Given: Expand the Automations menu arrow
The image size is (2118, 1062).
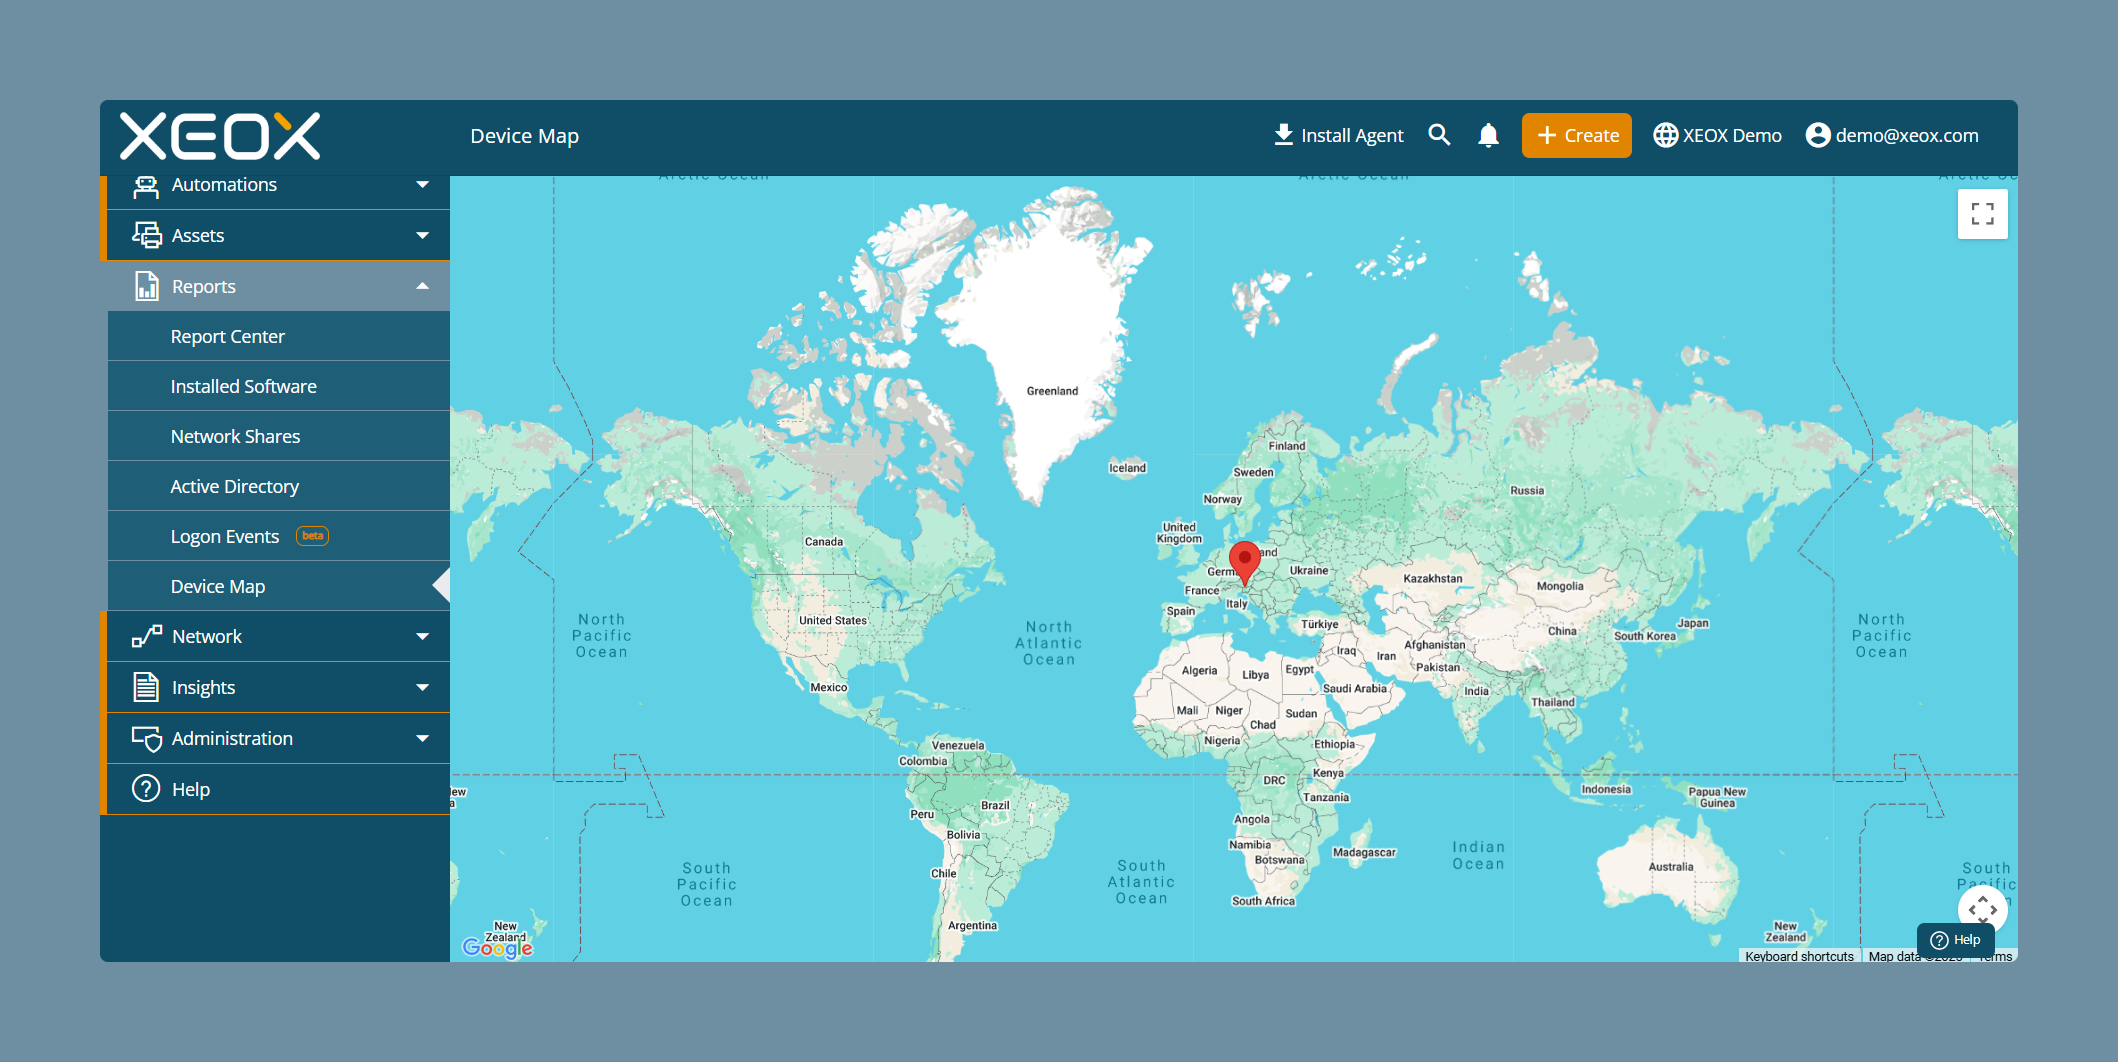Looking at the screenshot, I should (422, 185).
